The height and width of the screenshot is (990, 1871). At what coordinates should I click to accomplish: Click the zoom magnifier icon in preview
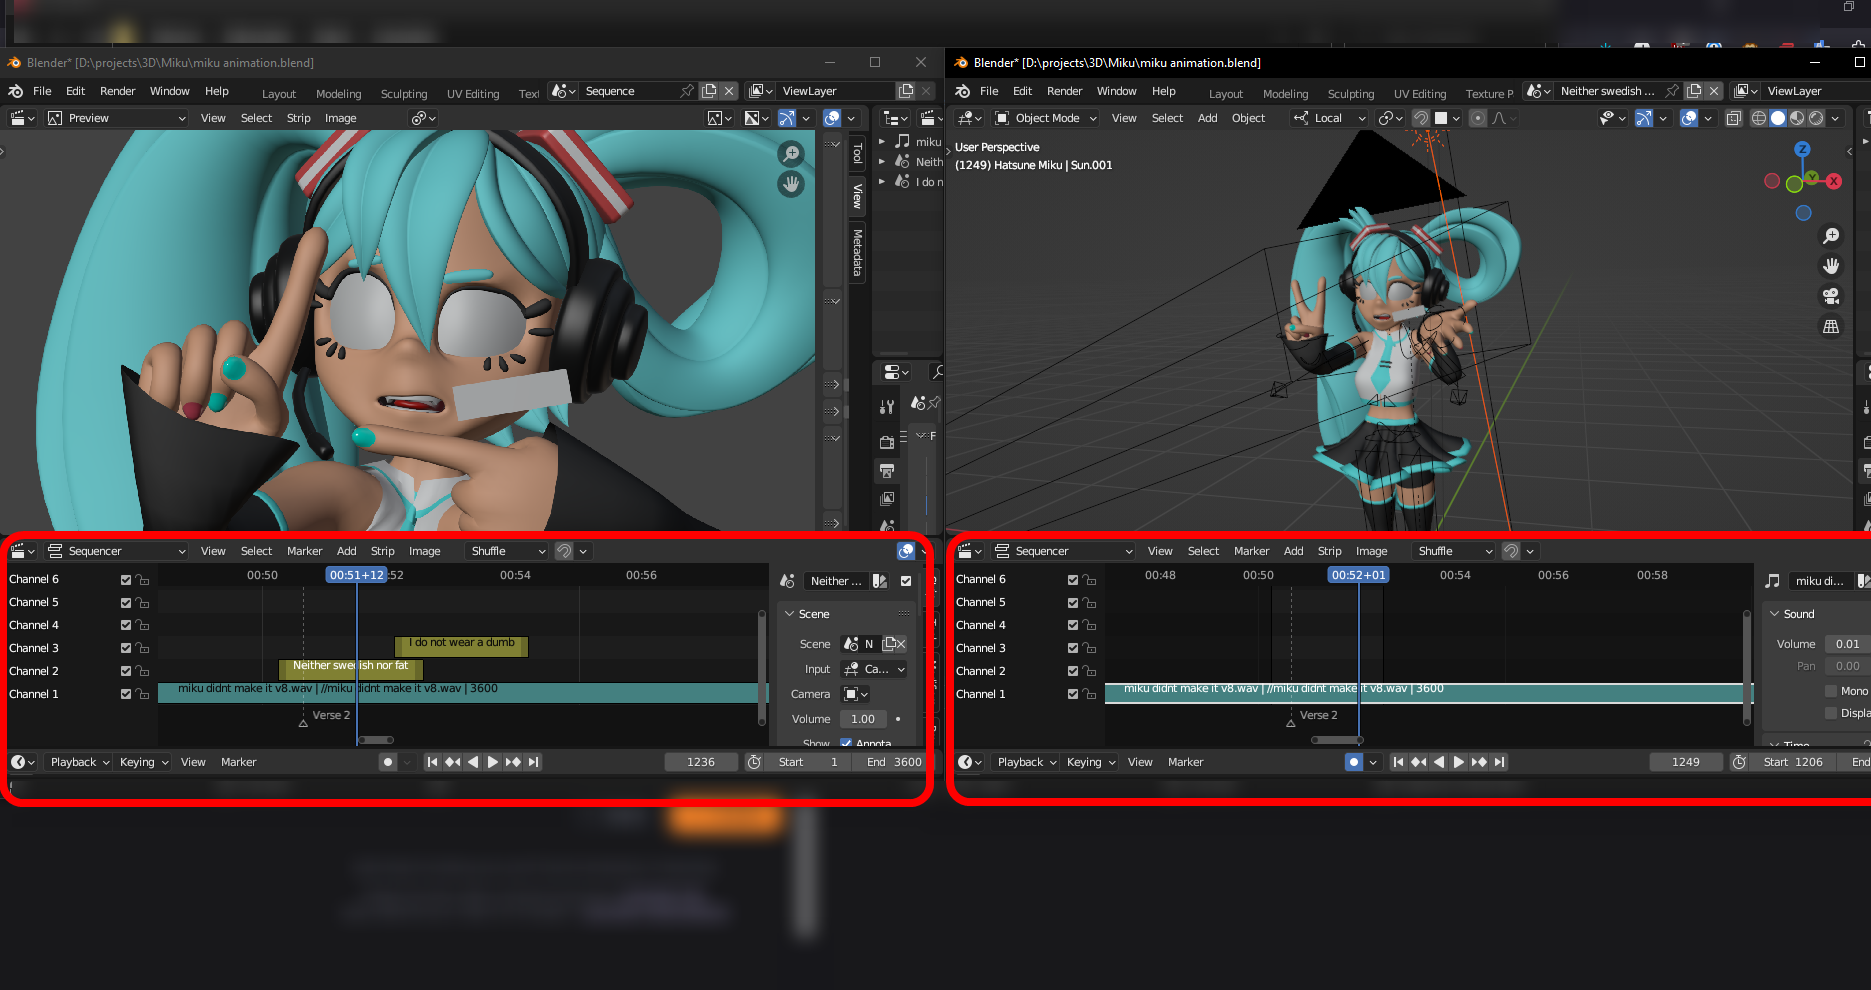[791, 154]
